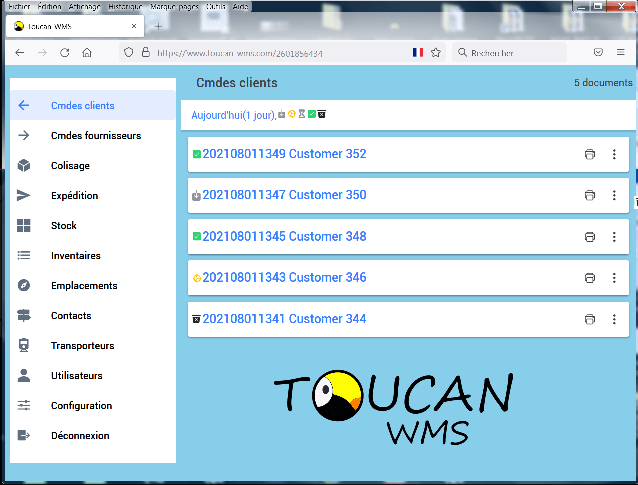Click the Contacts signpost icon

point(24,315)
